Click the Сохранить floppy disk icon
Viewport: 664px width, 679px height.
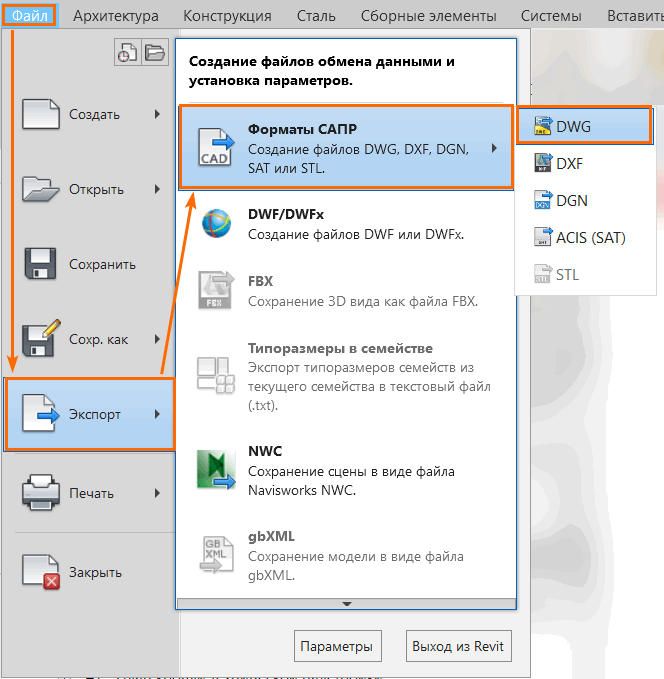40,263
